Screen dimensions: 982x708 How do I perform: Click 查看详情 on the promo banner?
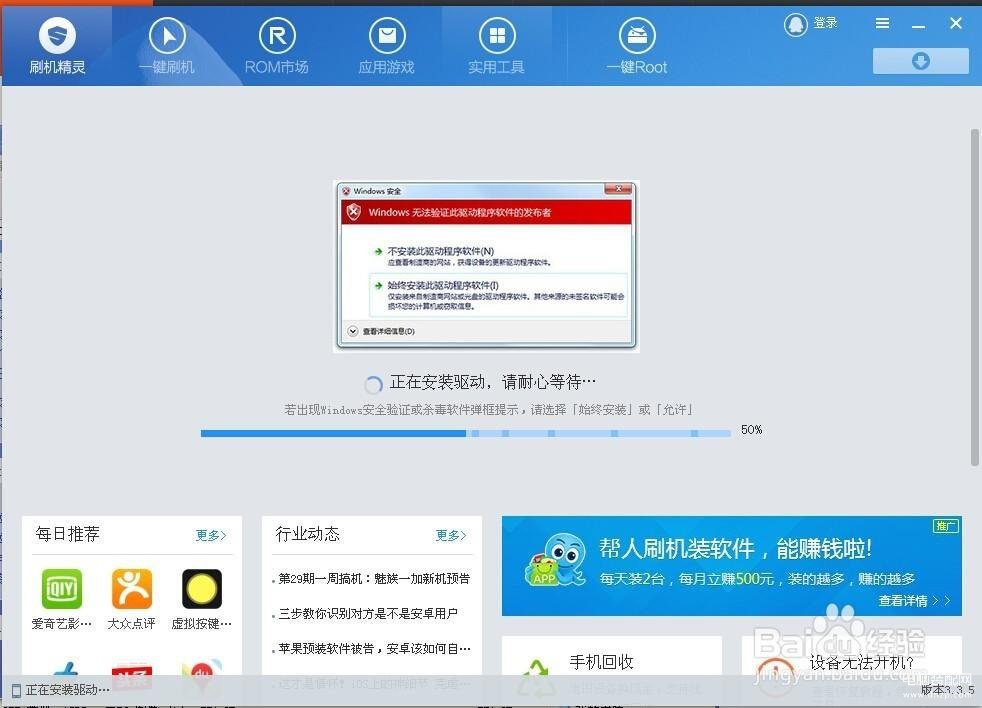tap(914, 600)
